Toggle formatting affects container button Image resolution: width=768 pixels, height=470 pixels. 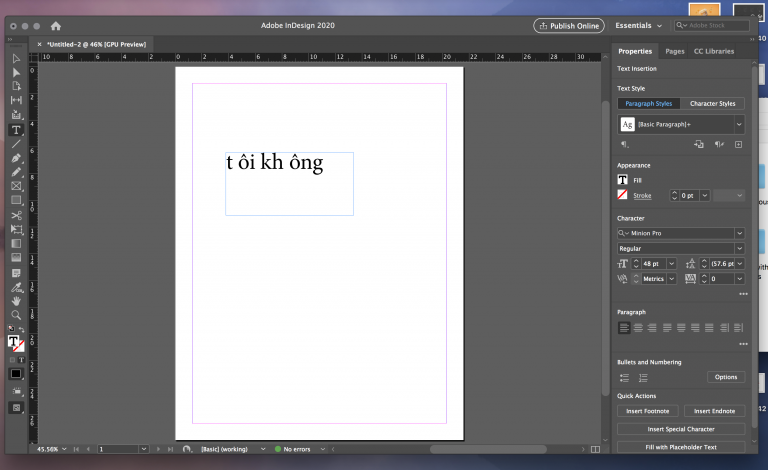tap(12, 360)
